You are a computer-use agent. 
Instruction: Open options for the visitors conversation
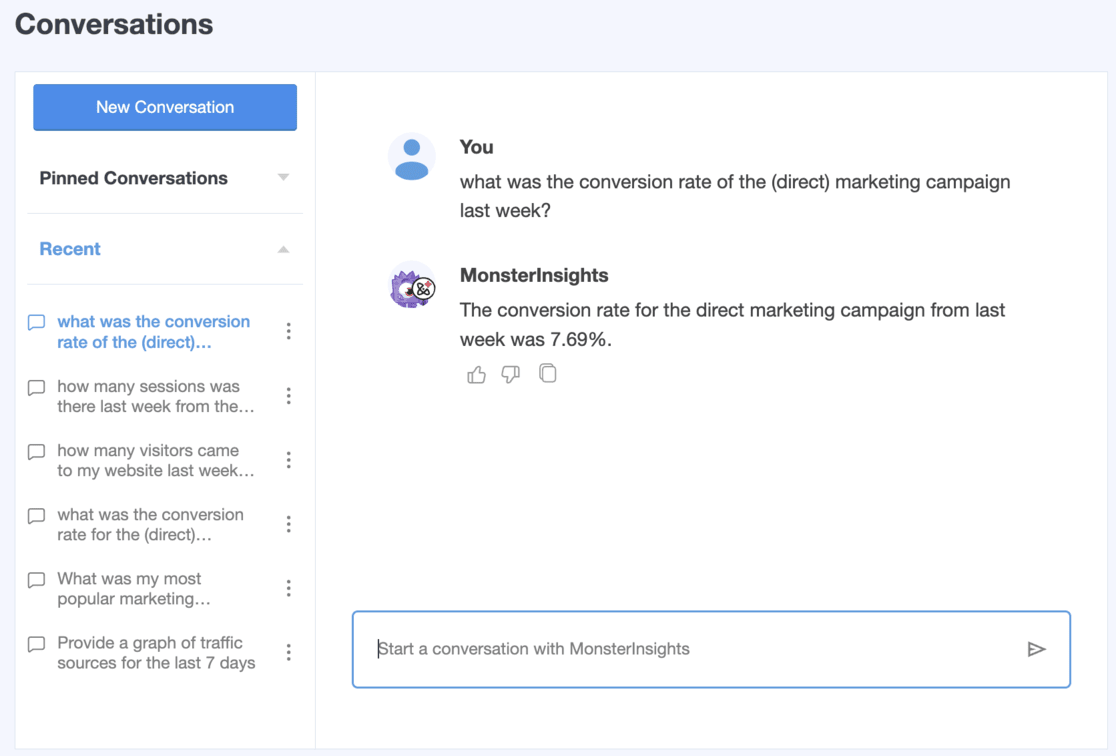click(x=288, y=460)
